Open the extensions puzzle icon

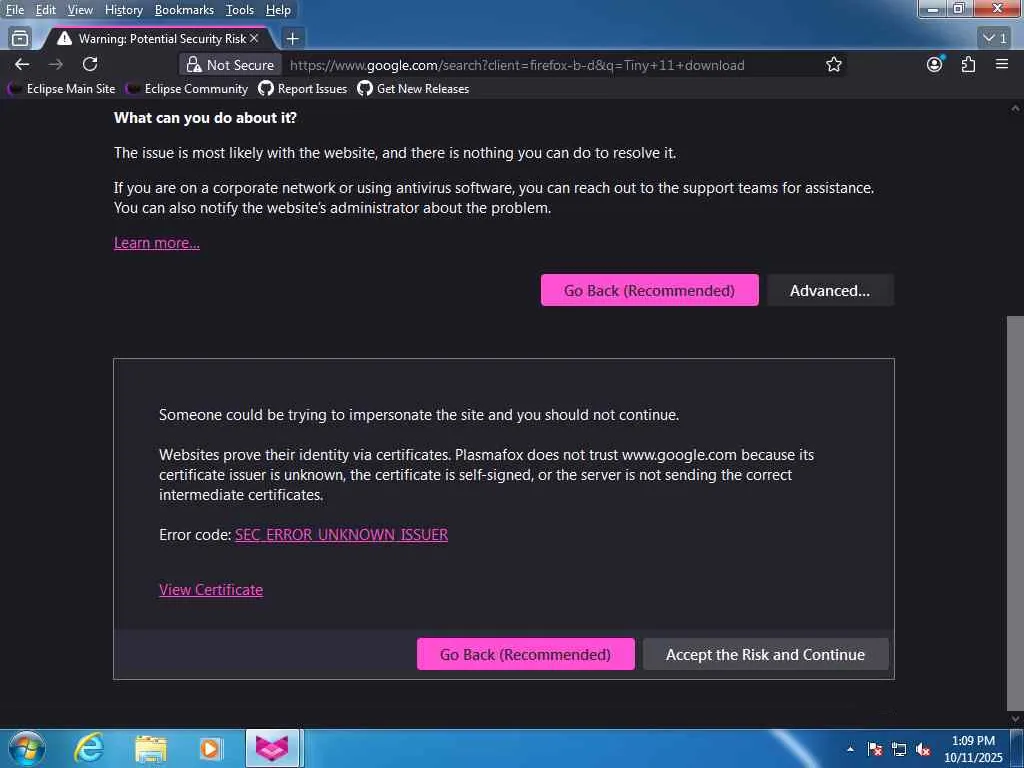(968, 64)
